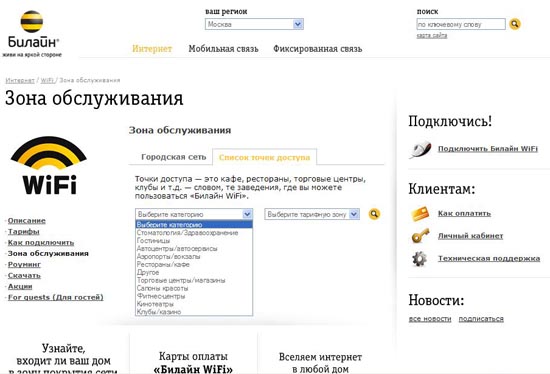Switch to the Список точек доступа tab
Viewport: 550px width, 374px height.
[264, 157]
